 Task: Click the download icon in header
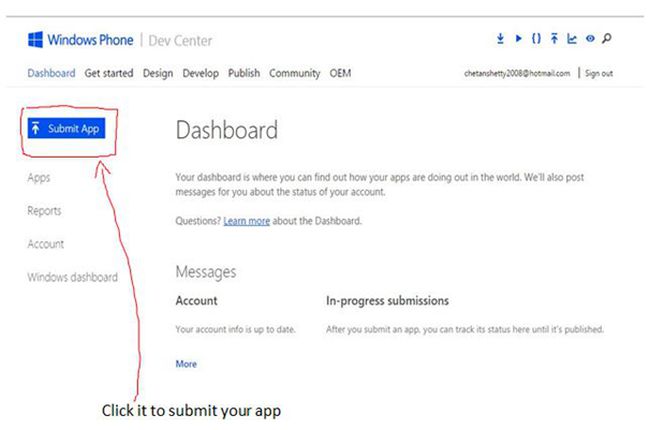pos(500,39)
